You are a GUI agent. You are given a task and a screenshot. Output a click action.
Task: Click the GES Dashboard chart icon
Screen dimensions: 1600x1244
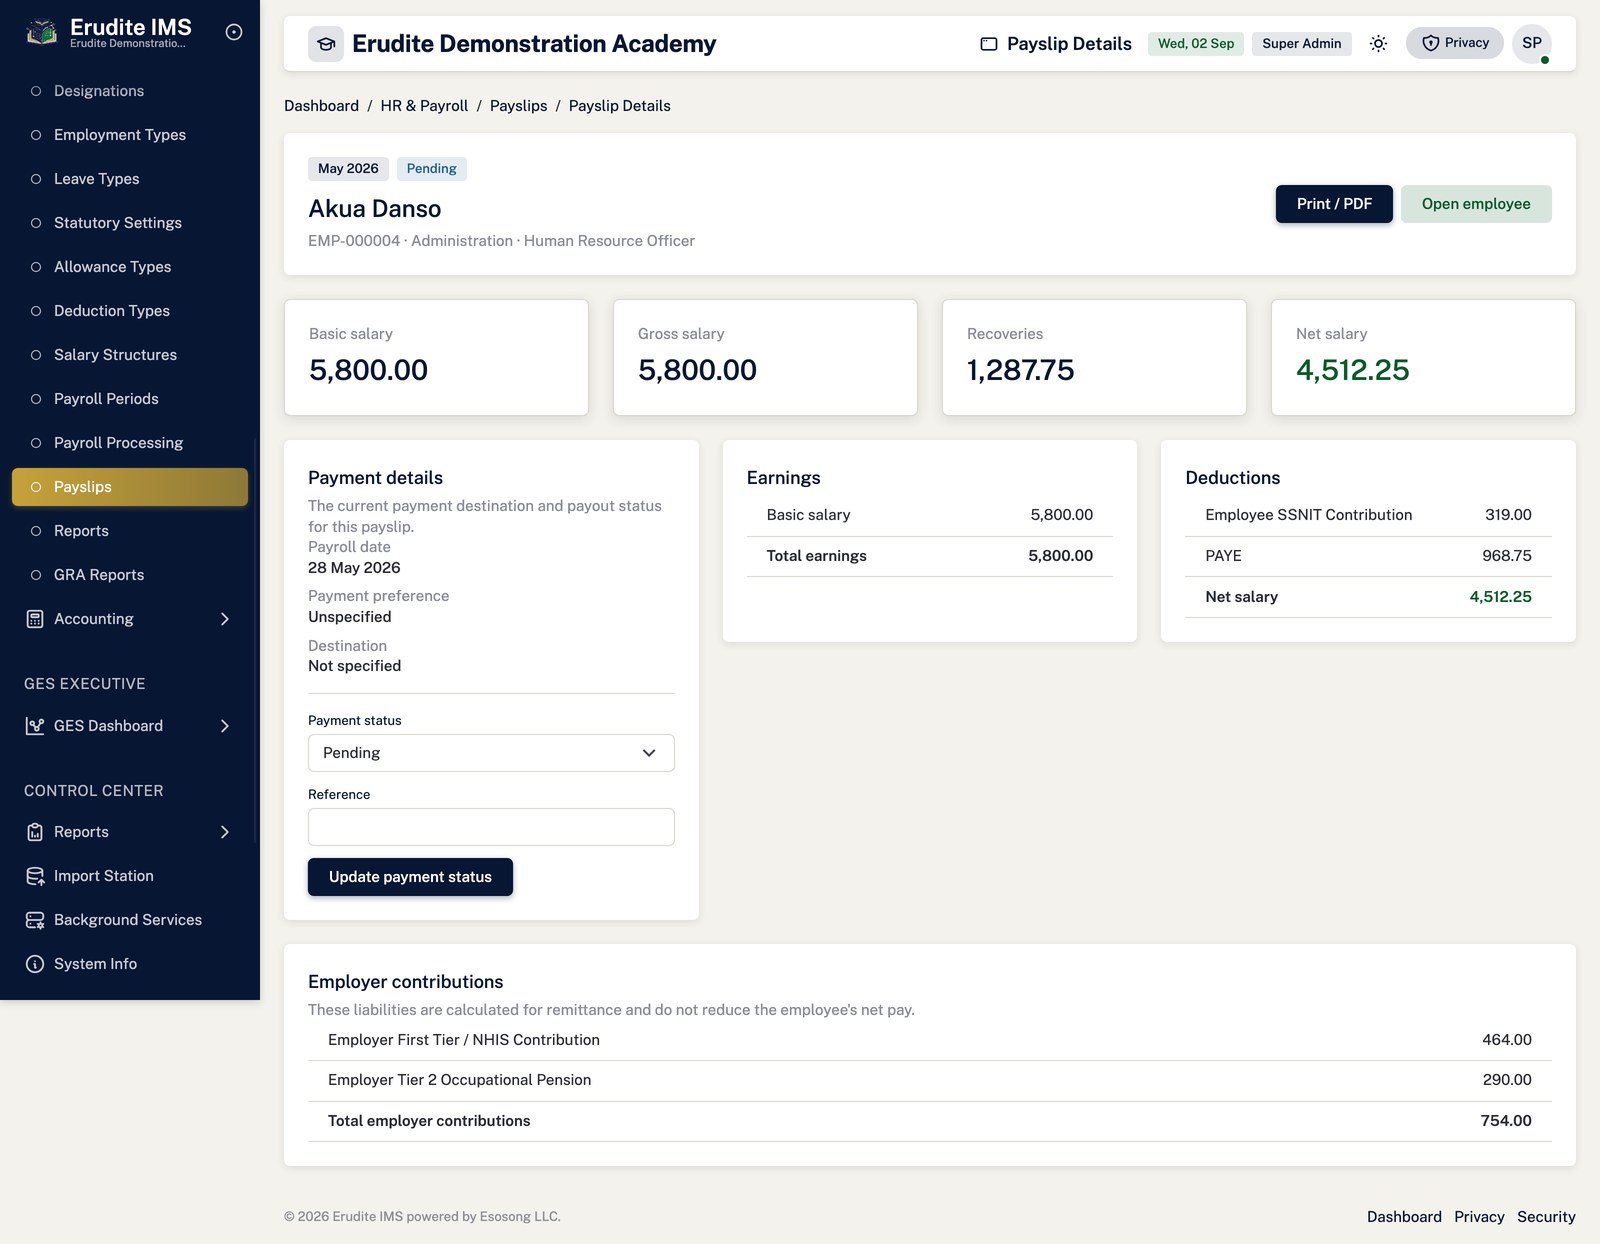tap(35, 726)
